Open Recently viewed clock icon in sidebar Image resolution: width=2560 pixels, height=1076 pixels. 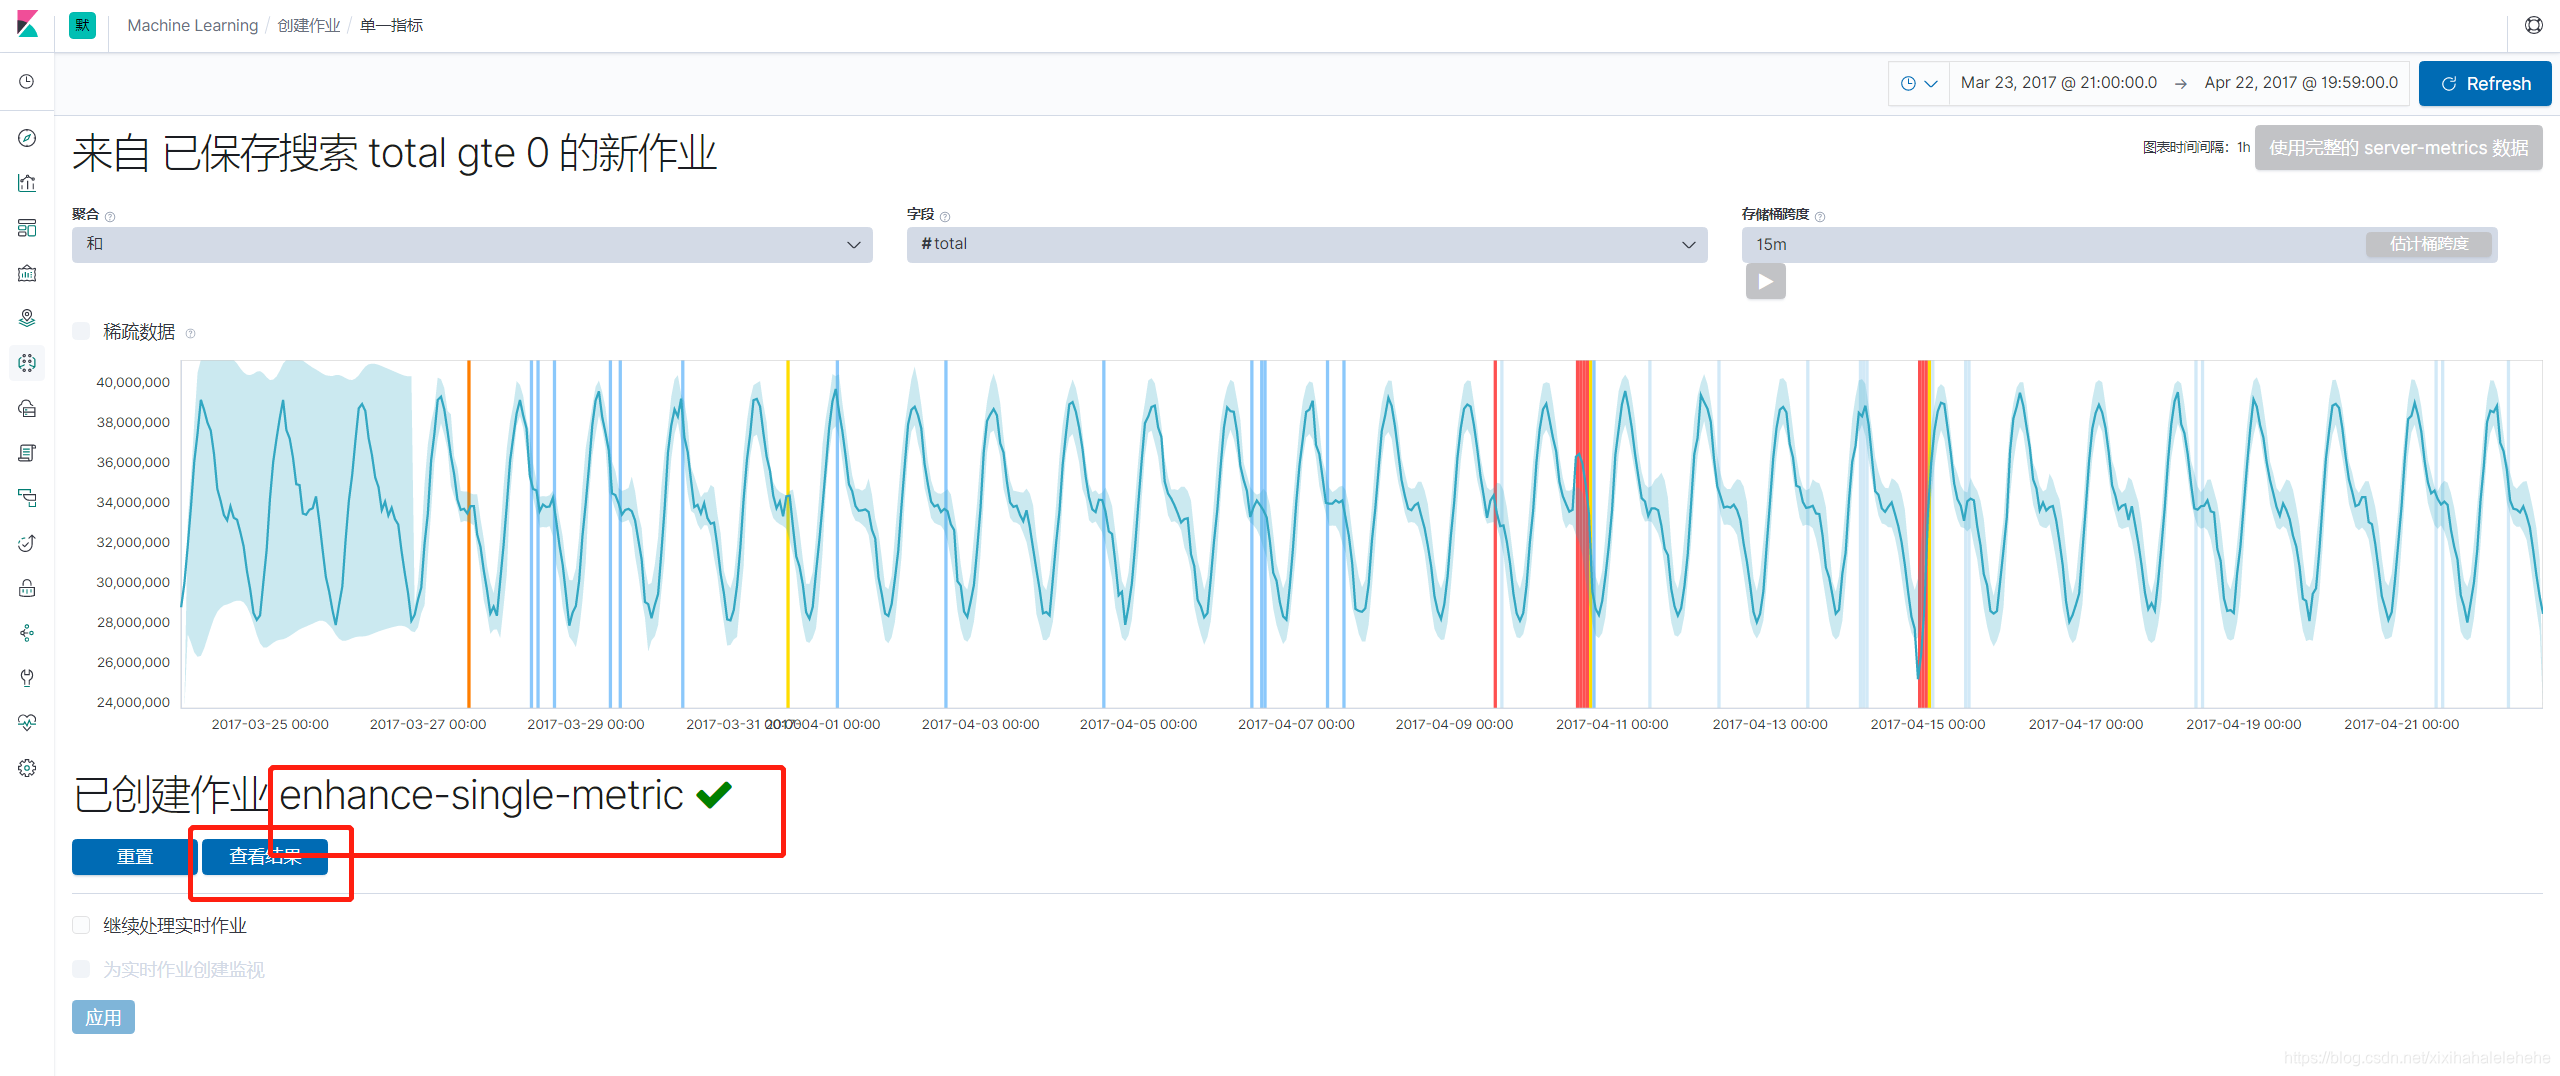click(x=27, y=81)
